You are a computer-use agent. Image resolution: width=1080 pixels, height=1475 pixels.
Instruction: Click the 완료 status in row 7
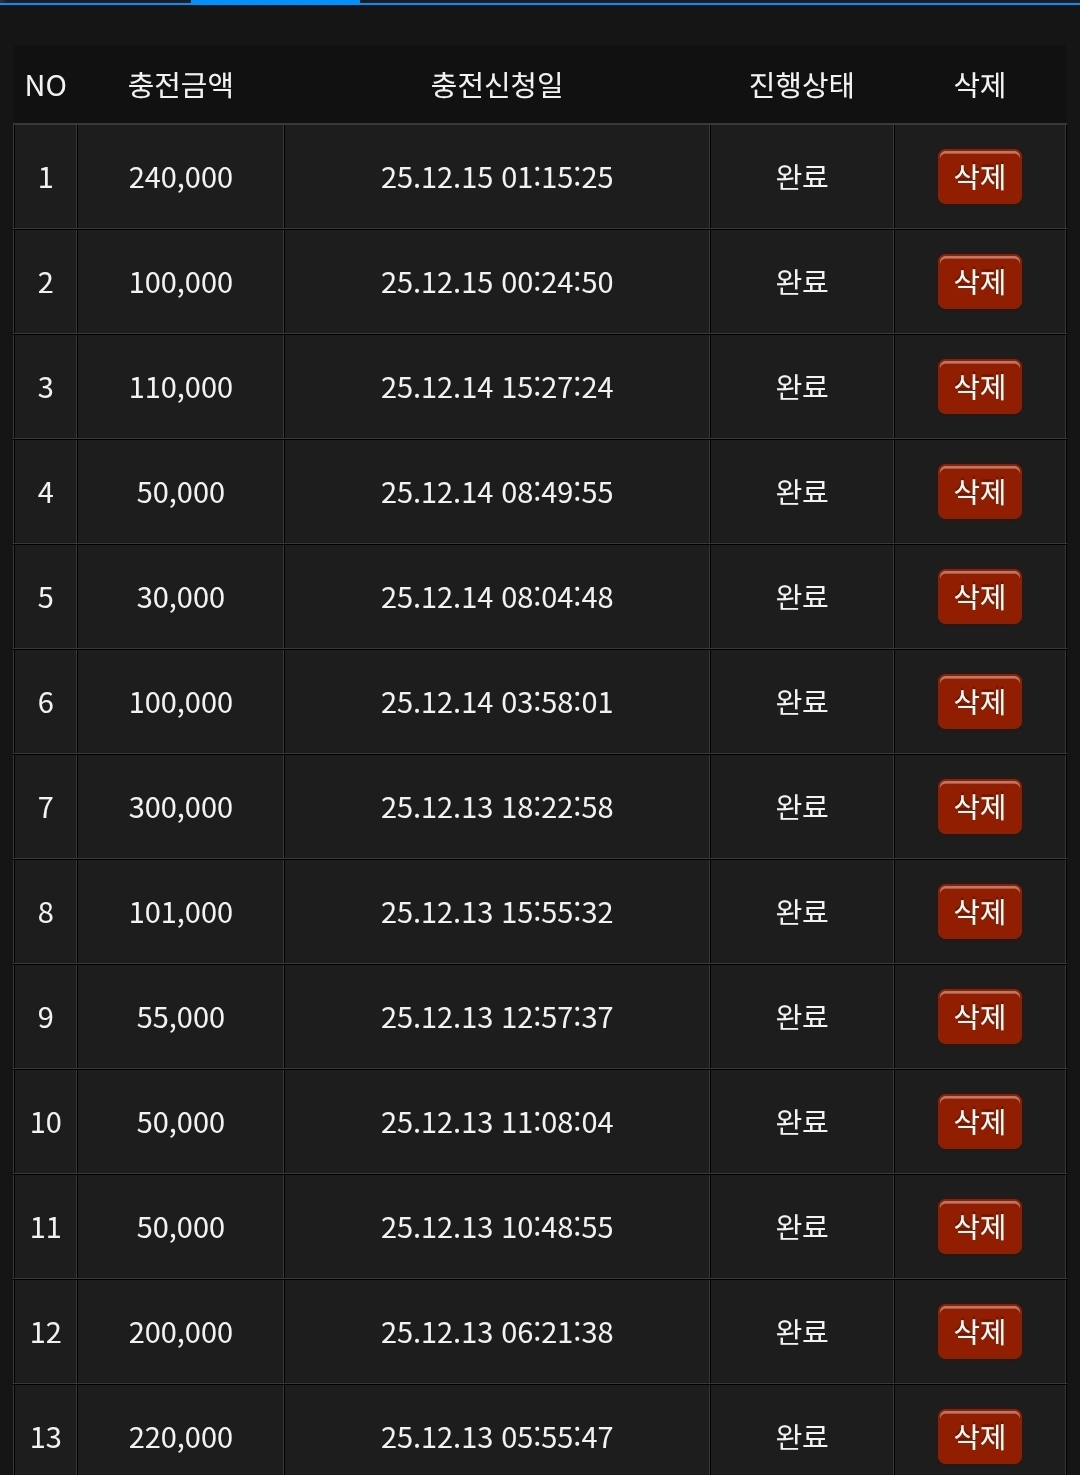(801, 807)
